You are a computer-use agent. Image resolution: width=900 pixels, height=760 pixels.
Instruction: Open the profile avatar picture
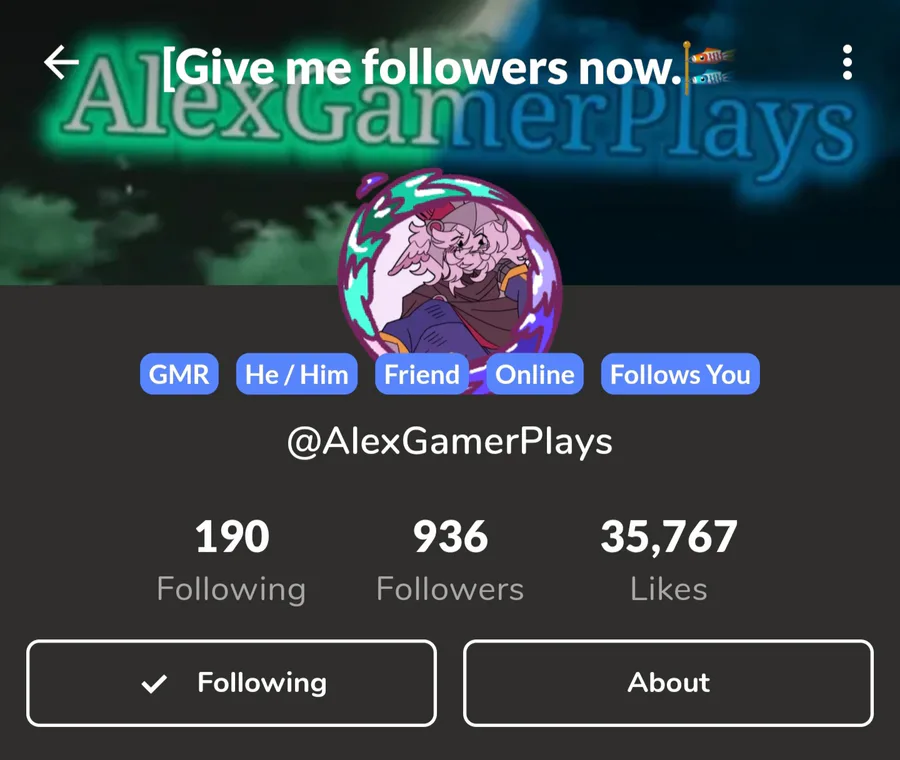(450, 270)
